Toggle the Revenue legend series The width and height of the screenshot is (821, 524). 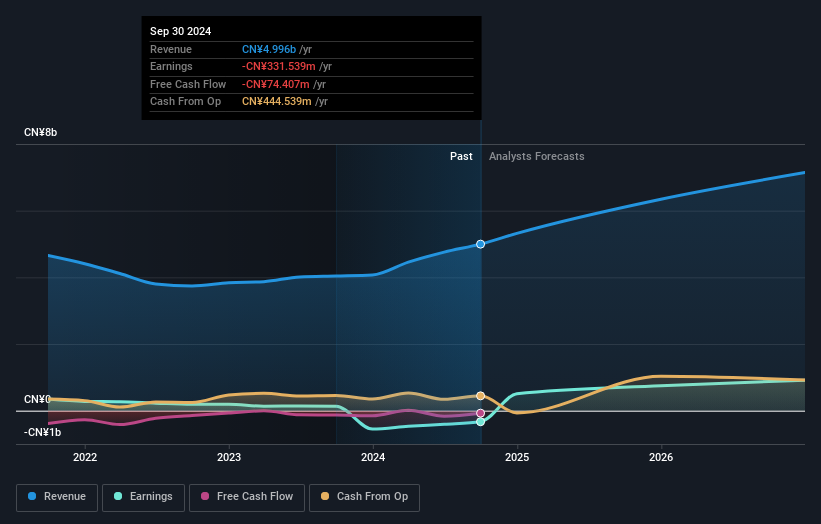tap(57, 497)
